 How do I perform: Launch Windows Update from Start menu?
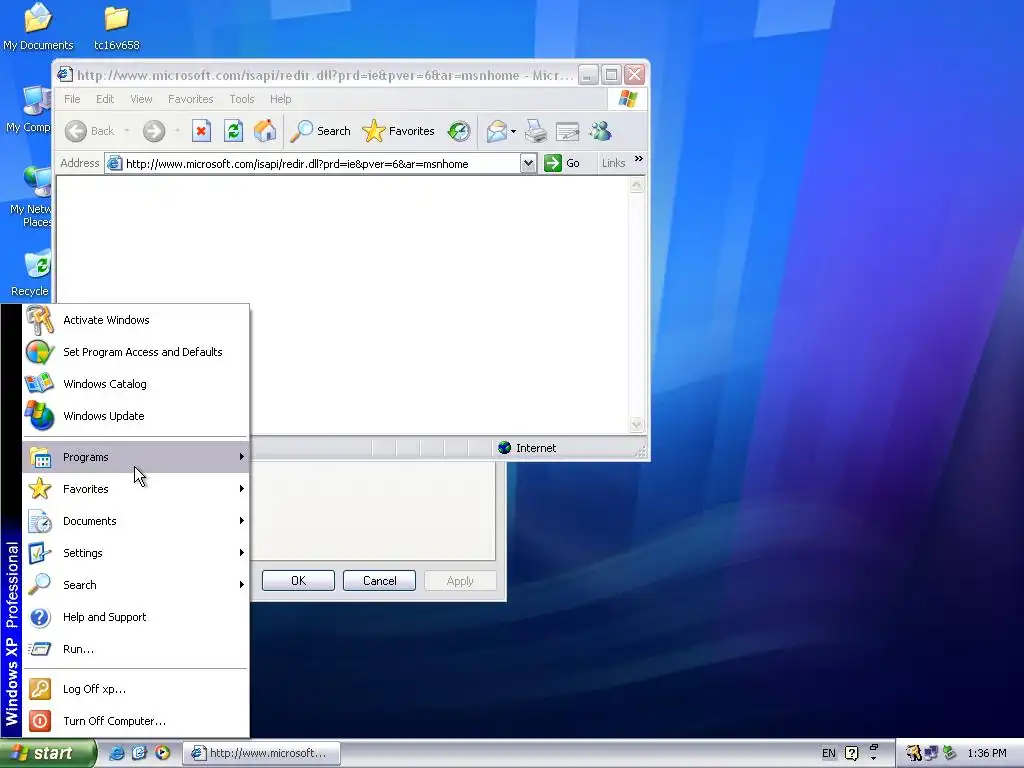coord(136,416)
